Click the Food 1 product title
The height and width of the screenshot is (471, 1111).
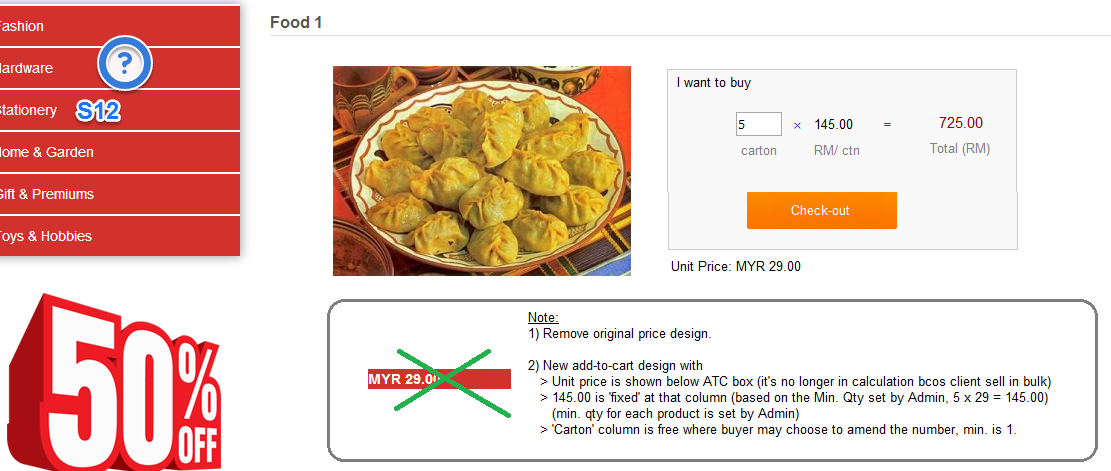click(296, 22)
